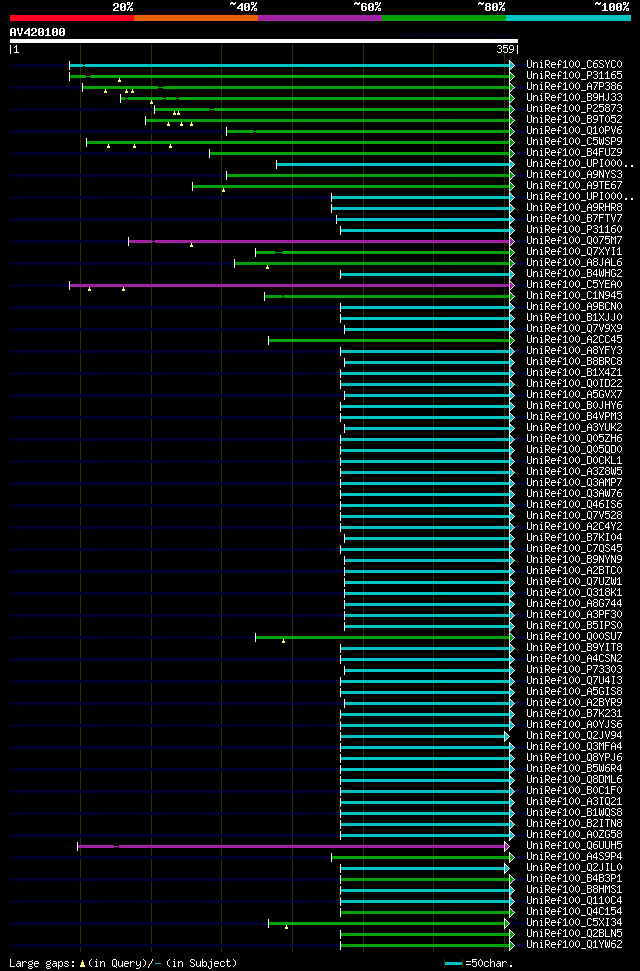Click the cyan alignment bar for B4WHG2
This screenshot has height=971, width=640.
[x=424, y=274]
